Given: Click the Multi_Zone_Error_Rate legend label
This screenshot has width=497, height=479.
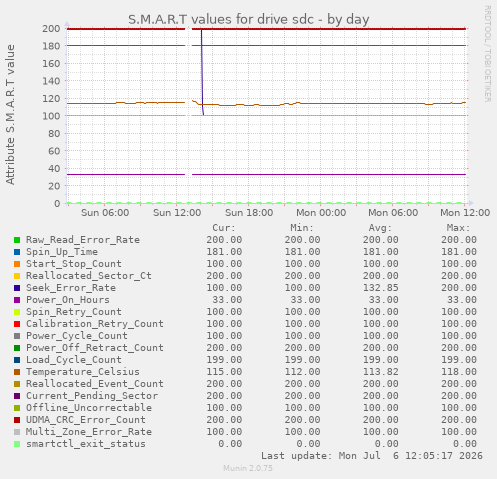Looking at the screenshot, I should tap(89, 432).
